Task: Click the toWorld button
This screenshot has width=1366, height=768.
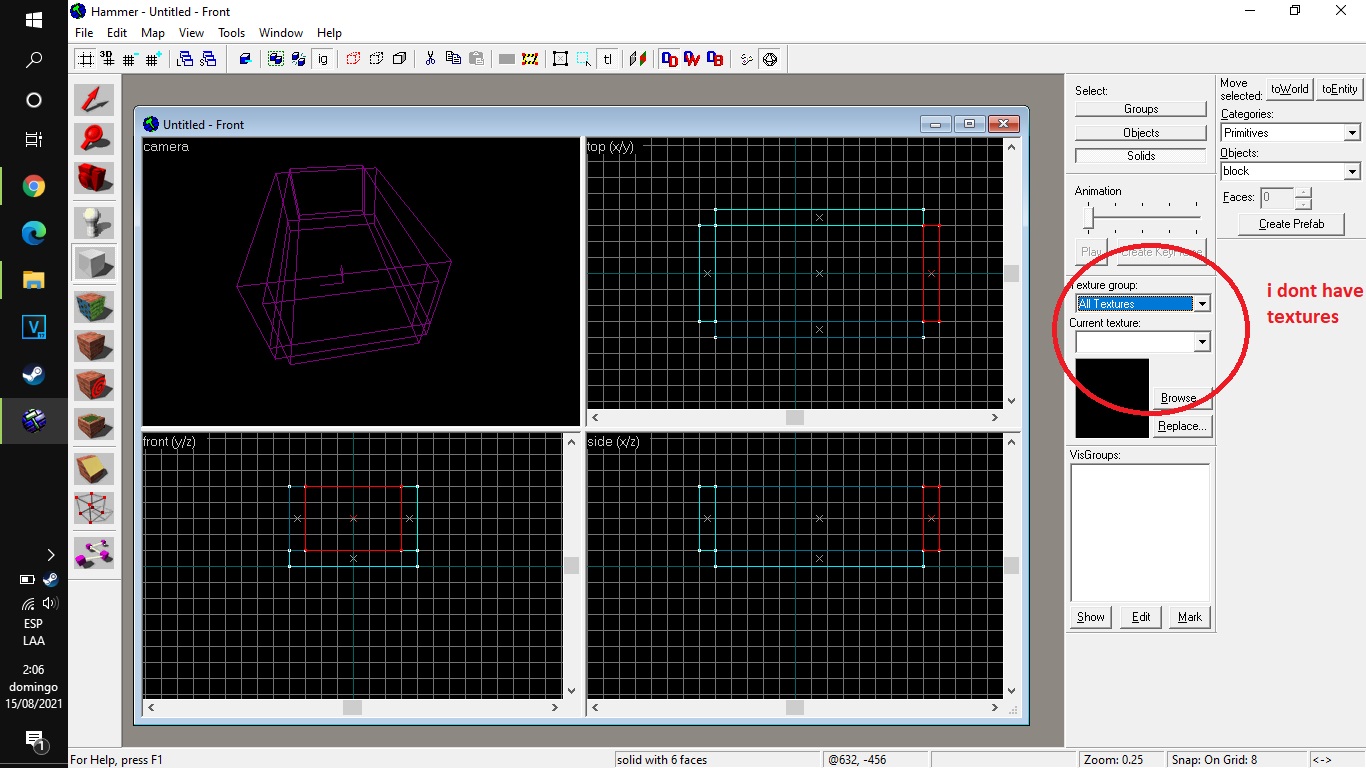Action: (1289, 89)
